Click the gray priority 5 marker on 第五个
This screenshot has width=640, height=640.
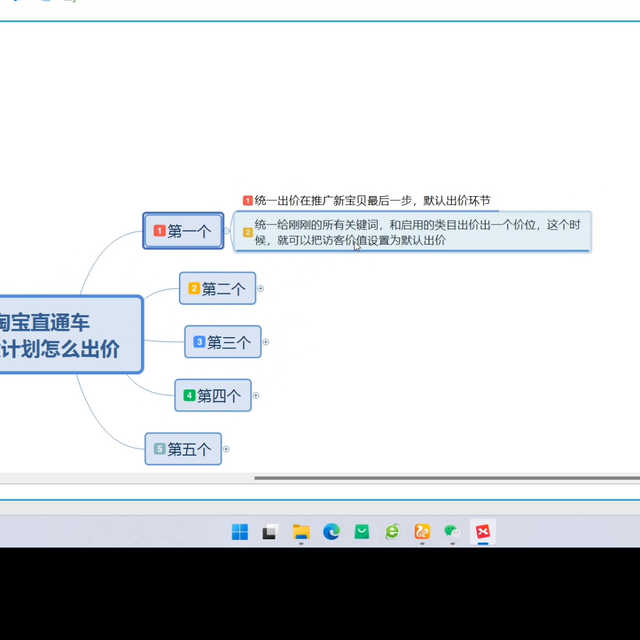point(160,449)
